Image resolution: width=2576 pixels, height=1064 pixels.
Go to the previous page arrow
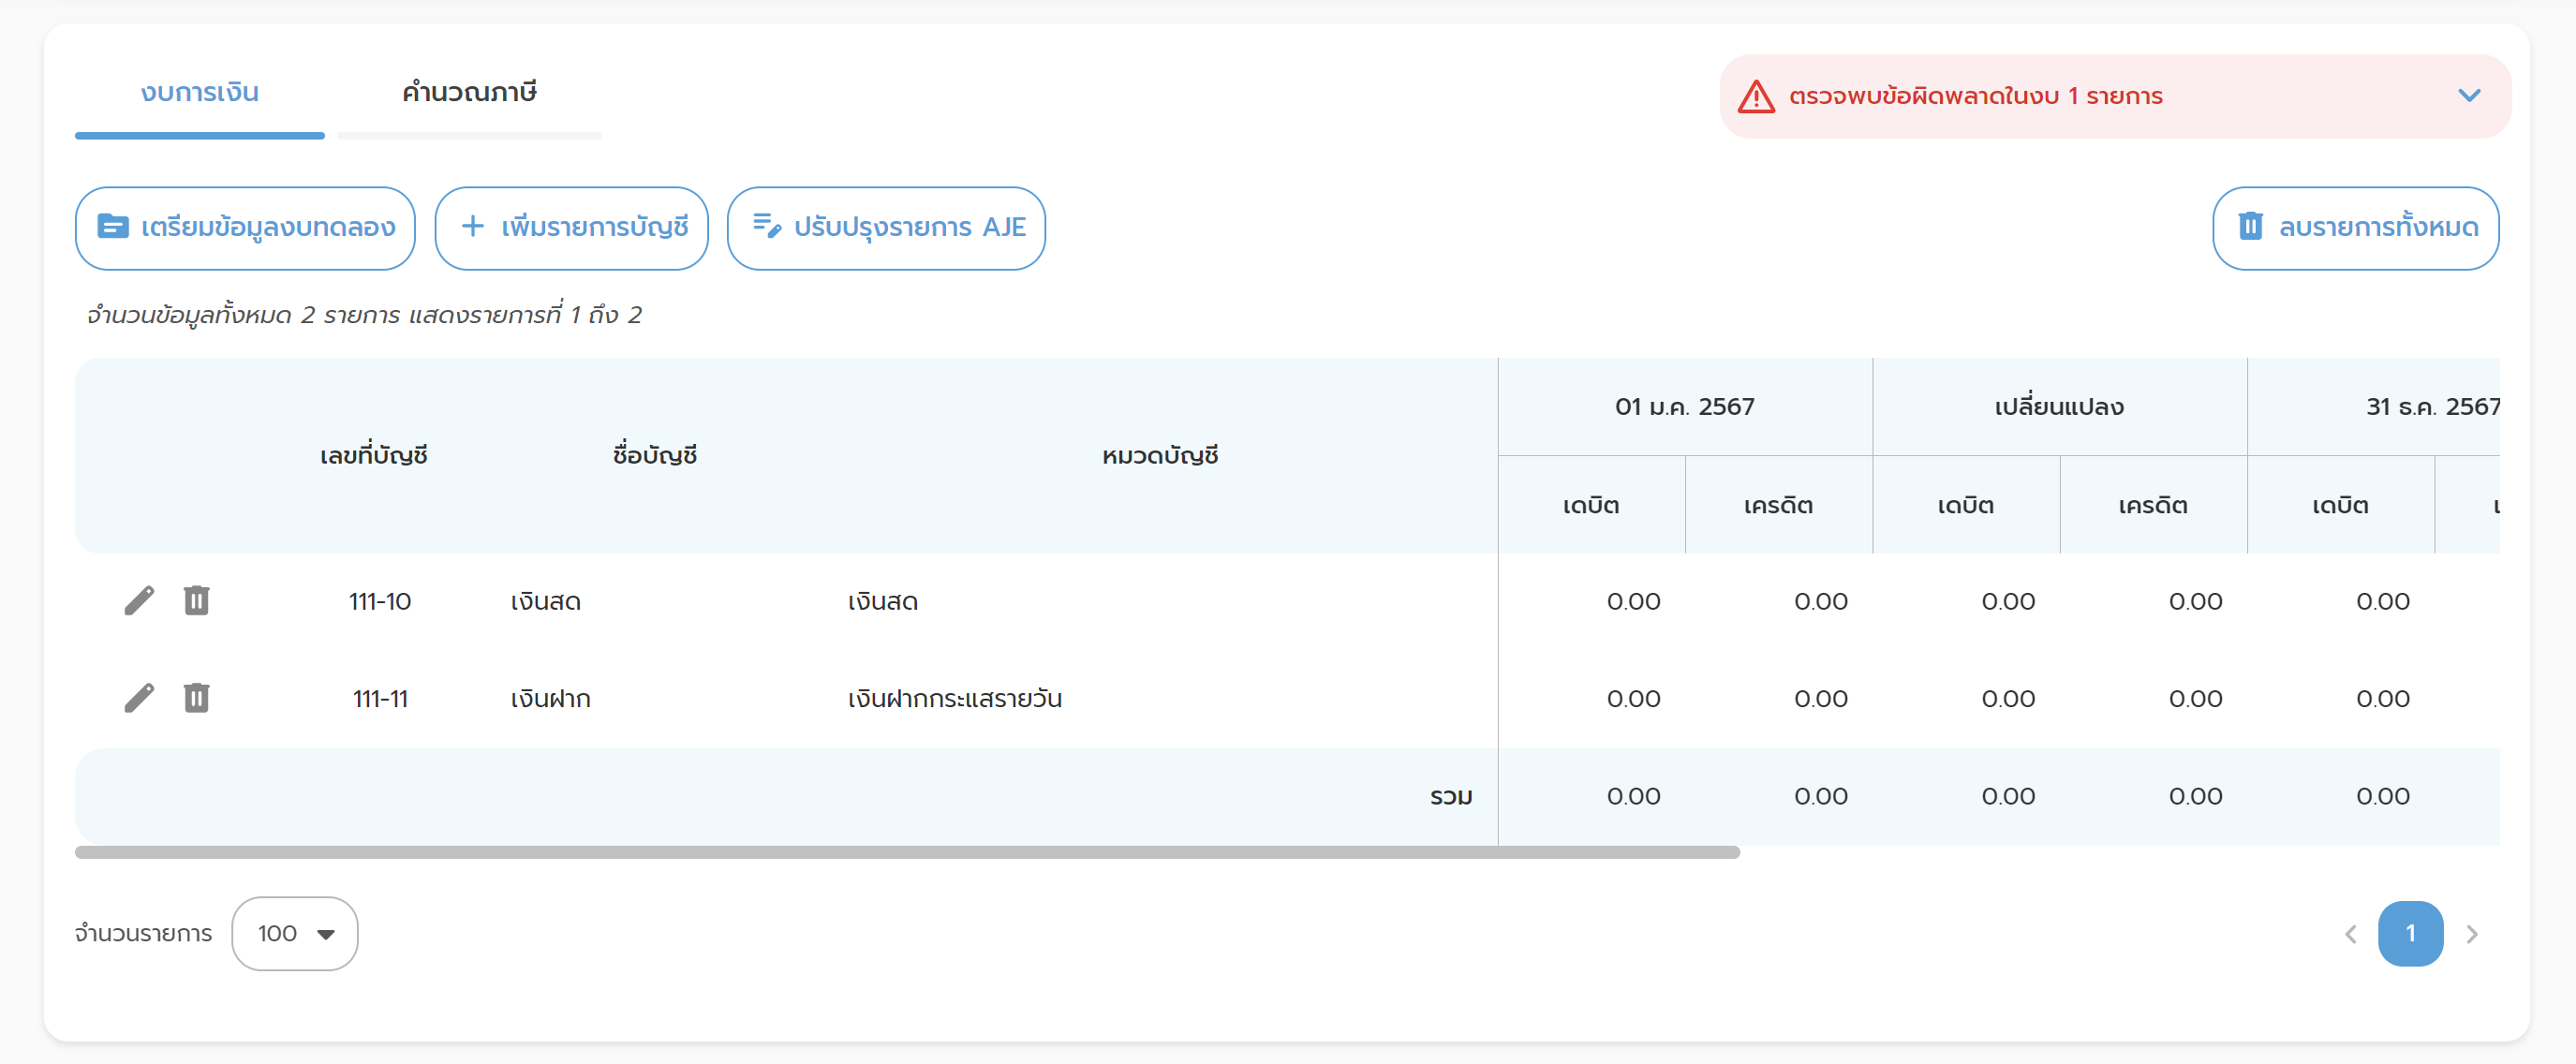pos(2351,934)
